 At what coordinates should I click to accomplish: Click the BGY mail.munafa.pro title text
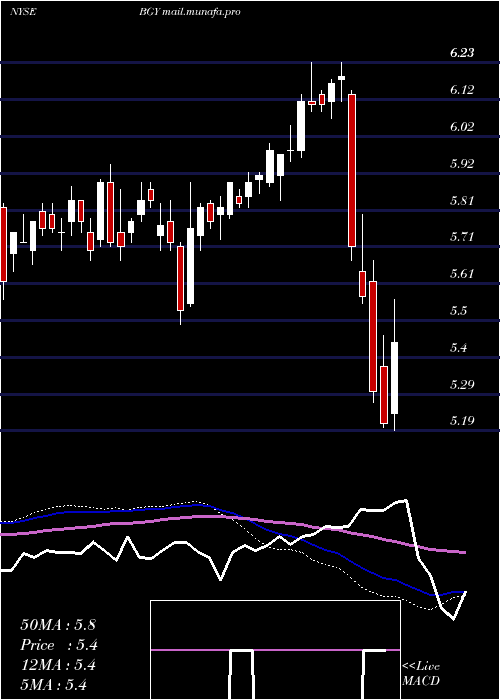pyautogui.click(x=189, y=12)
